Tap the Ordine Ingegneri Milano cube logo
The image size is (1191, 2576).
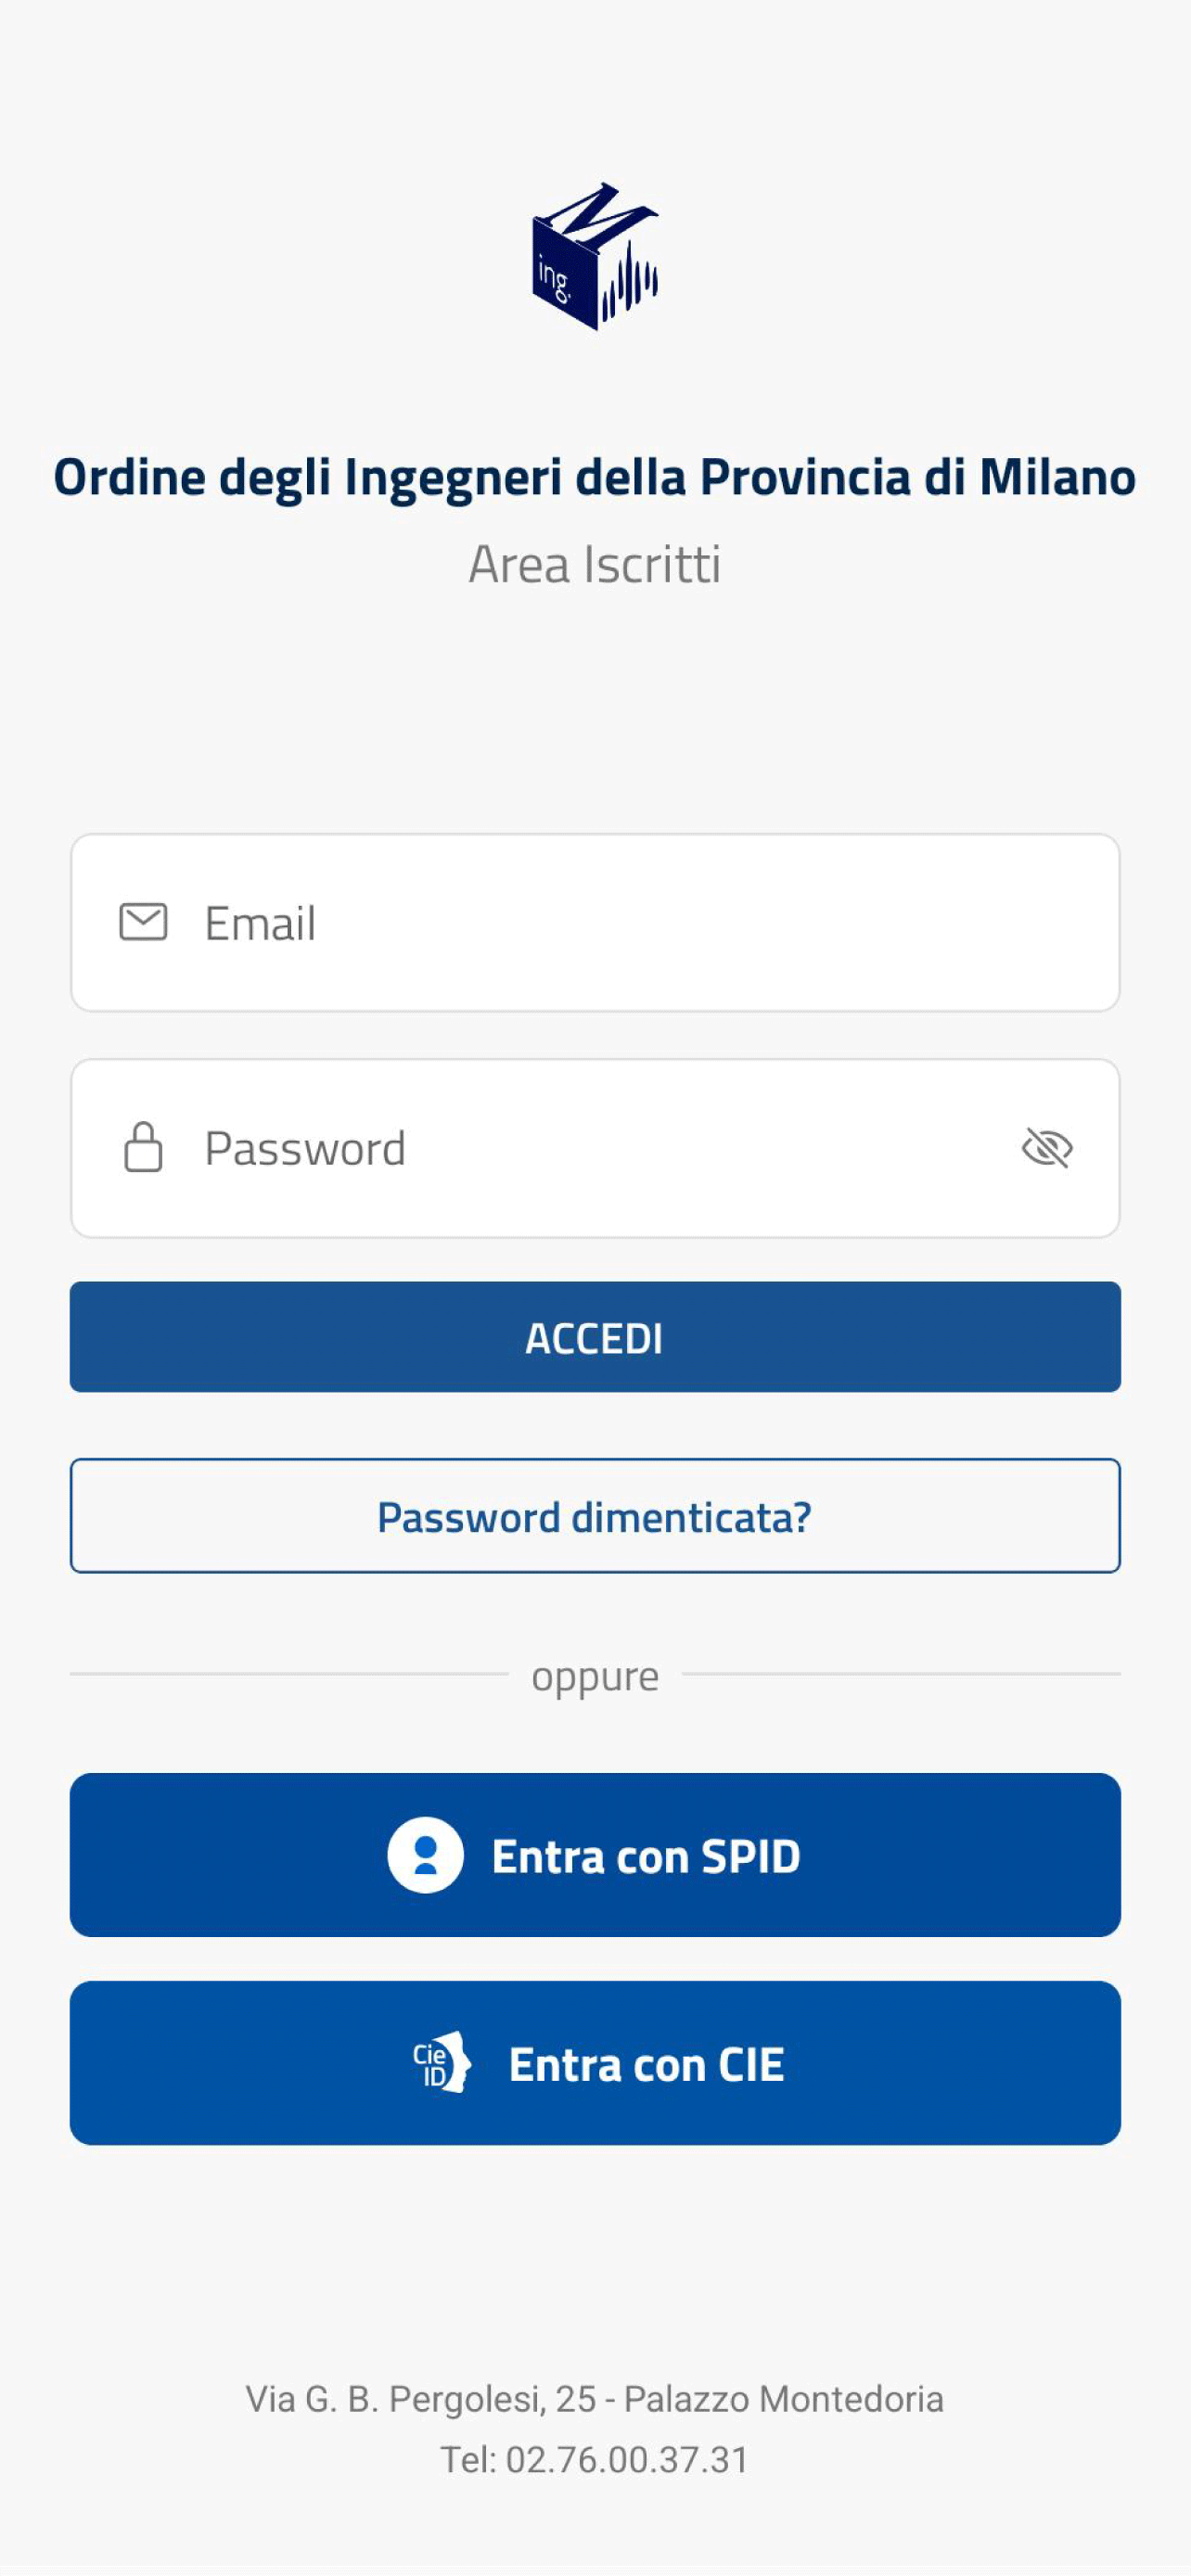point(595,256)
